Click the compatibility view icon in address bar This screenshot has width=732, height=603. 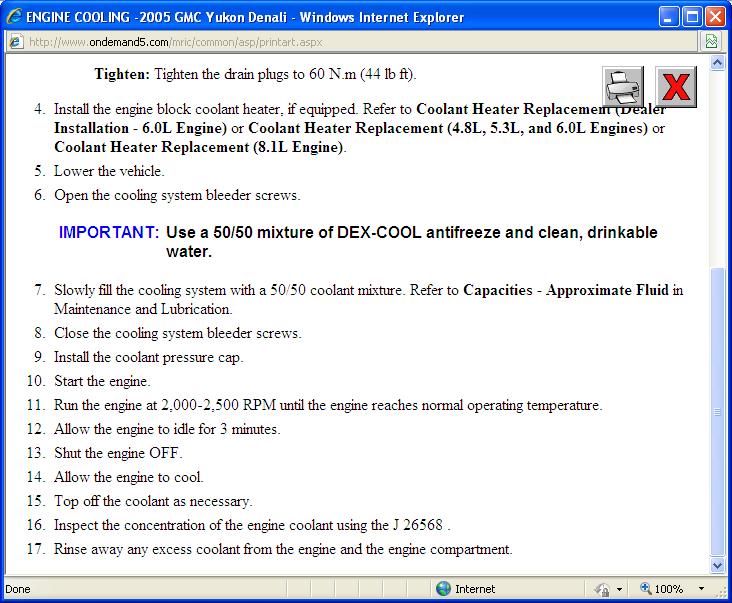[x=711, y=42]
